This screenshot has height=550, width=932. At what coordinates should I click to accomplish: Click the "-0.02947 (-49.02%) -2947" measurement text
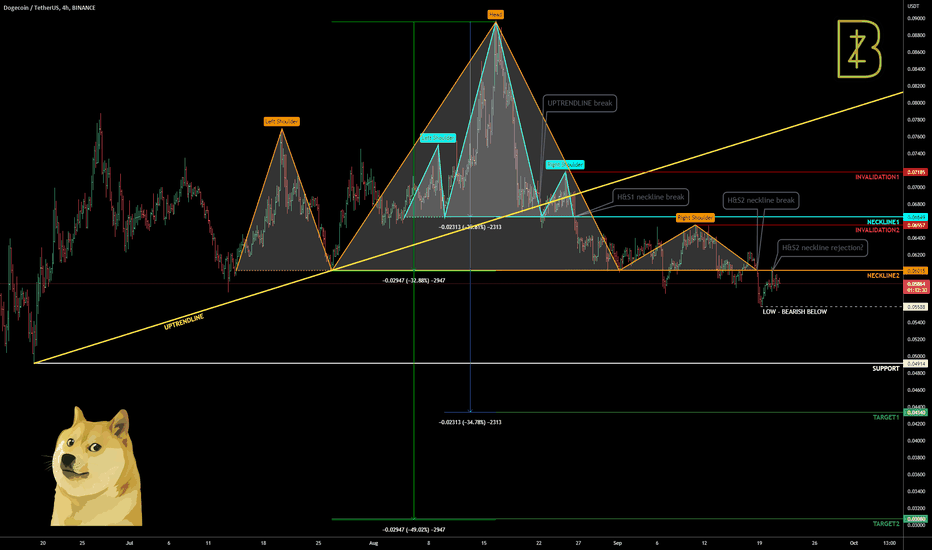coord(414,529)
